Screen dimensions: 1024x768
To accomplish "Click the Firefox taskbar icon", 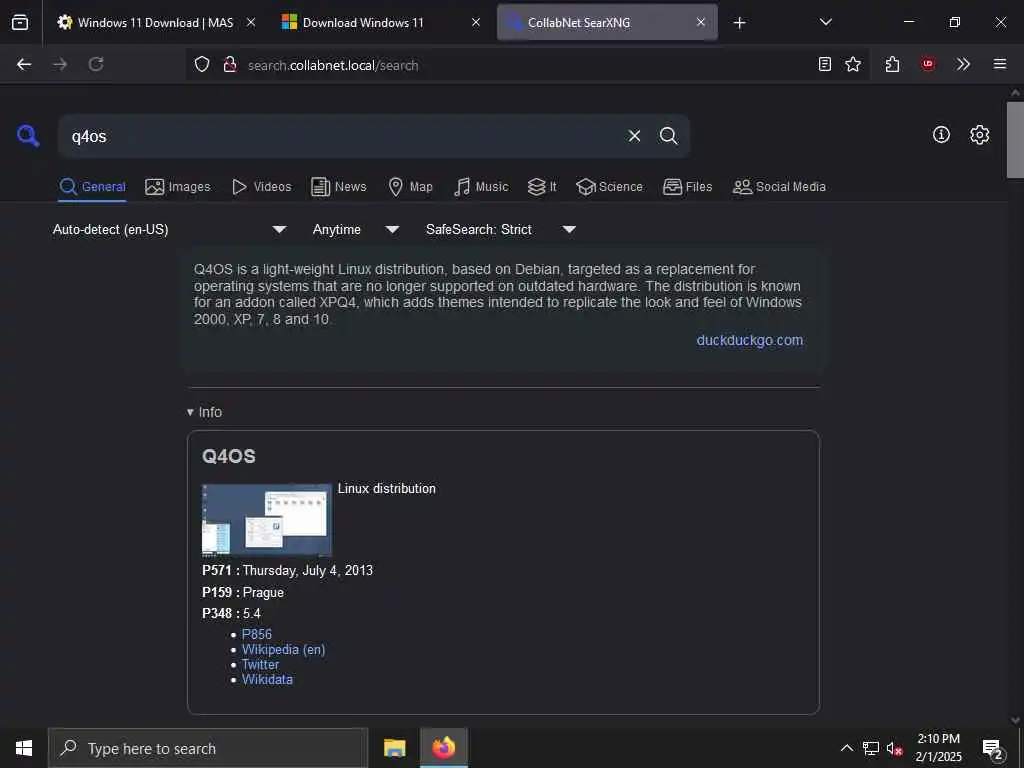I will coord(443,748).
